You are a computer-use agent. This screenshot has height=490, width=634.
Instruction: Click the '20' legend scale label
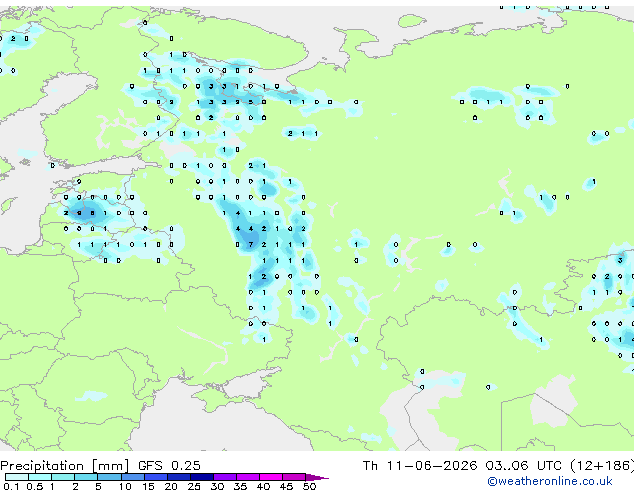171,486
